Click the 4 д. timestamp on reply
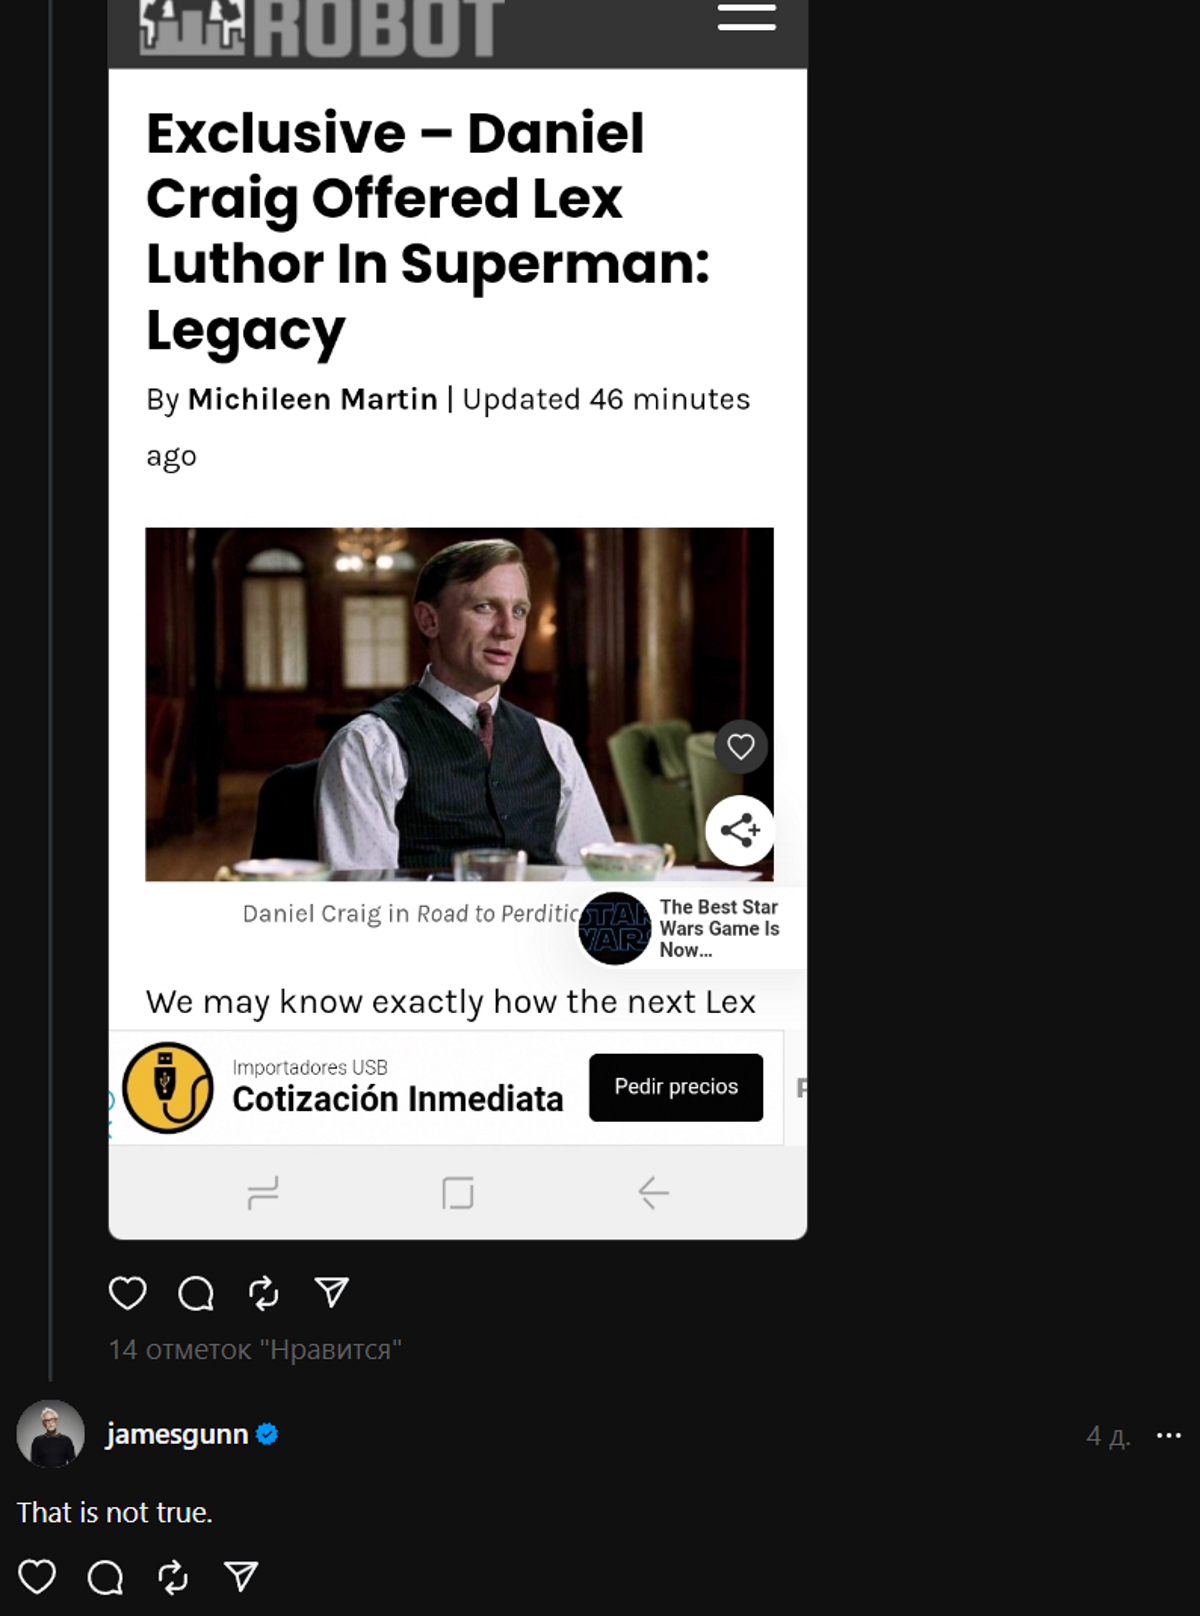 coord(1108,1436)
